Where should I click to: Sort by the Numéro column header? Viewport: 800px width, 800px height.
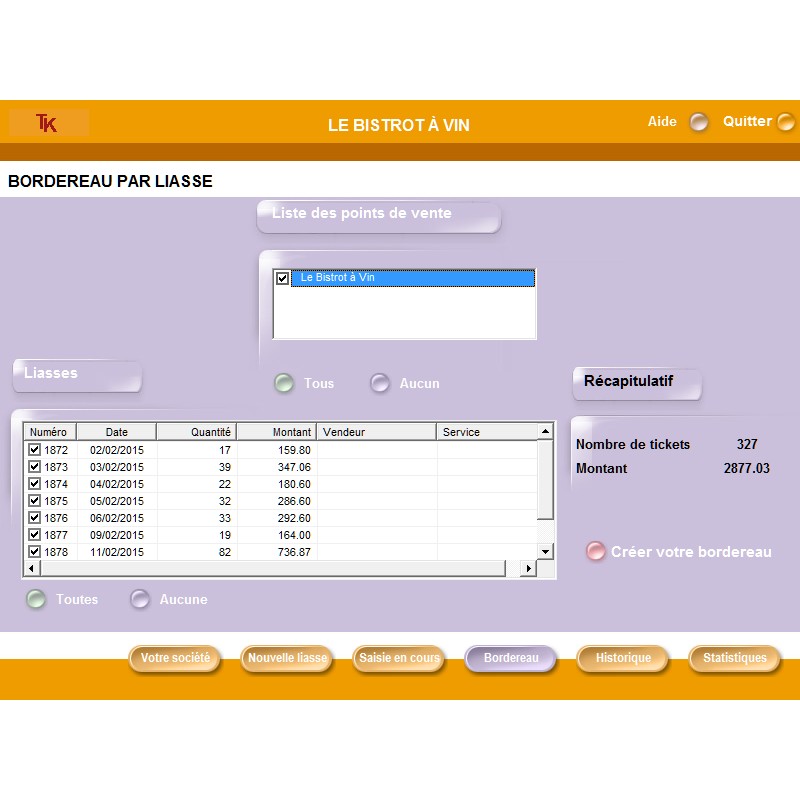51,432
